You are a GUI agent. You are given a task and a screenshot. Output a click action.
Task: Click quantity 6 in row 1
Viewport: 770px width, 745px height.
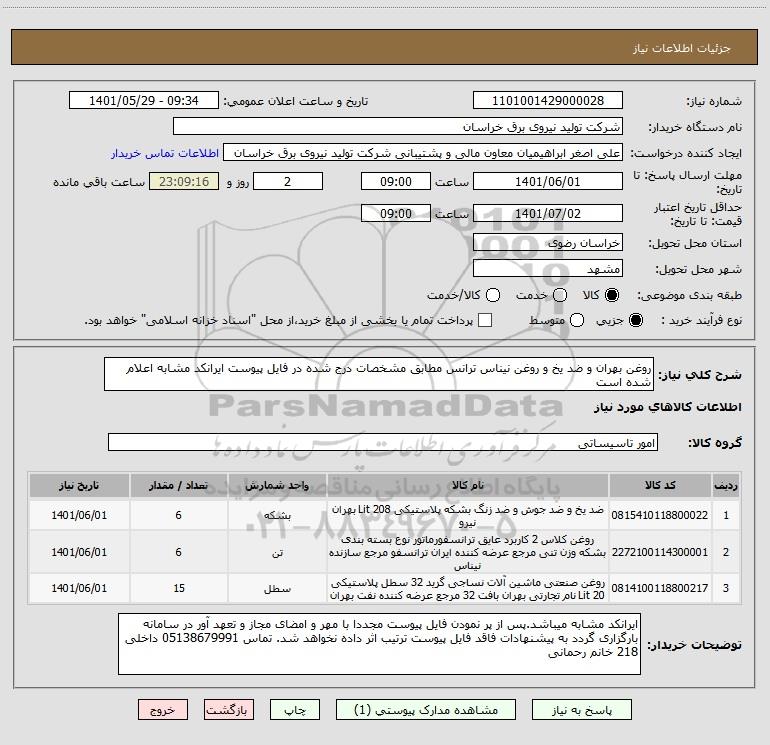click(x=178, y=515)
